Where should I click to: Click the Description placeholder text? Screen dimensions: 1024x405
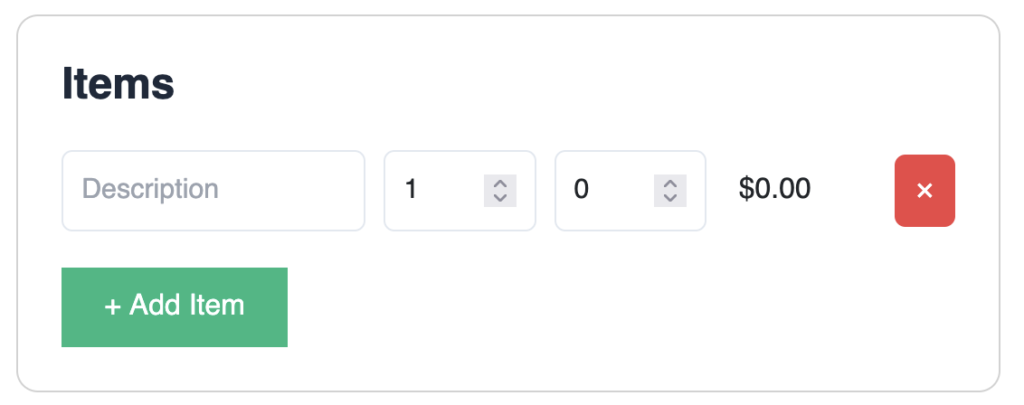coord(150,189)
